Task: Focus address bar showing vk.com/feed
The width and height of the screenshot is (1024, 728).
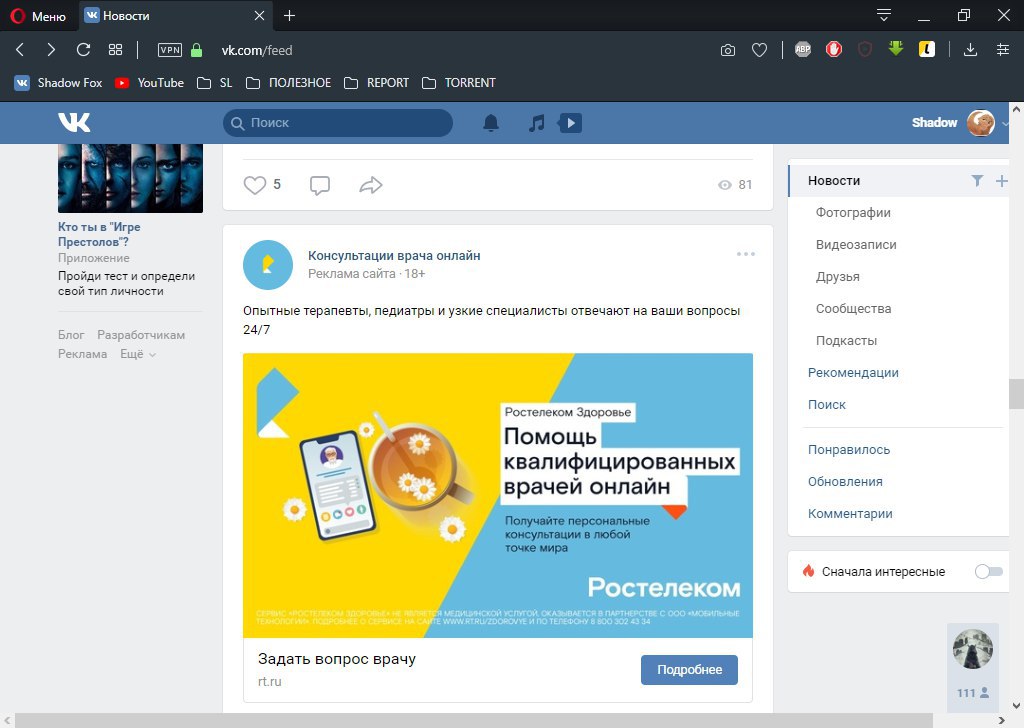Action: click(x=257, y=50)
